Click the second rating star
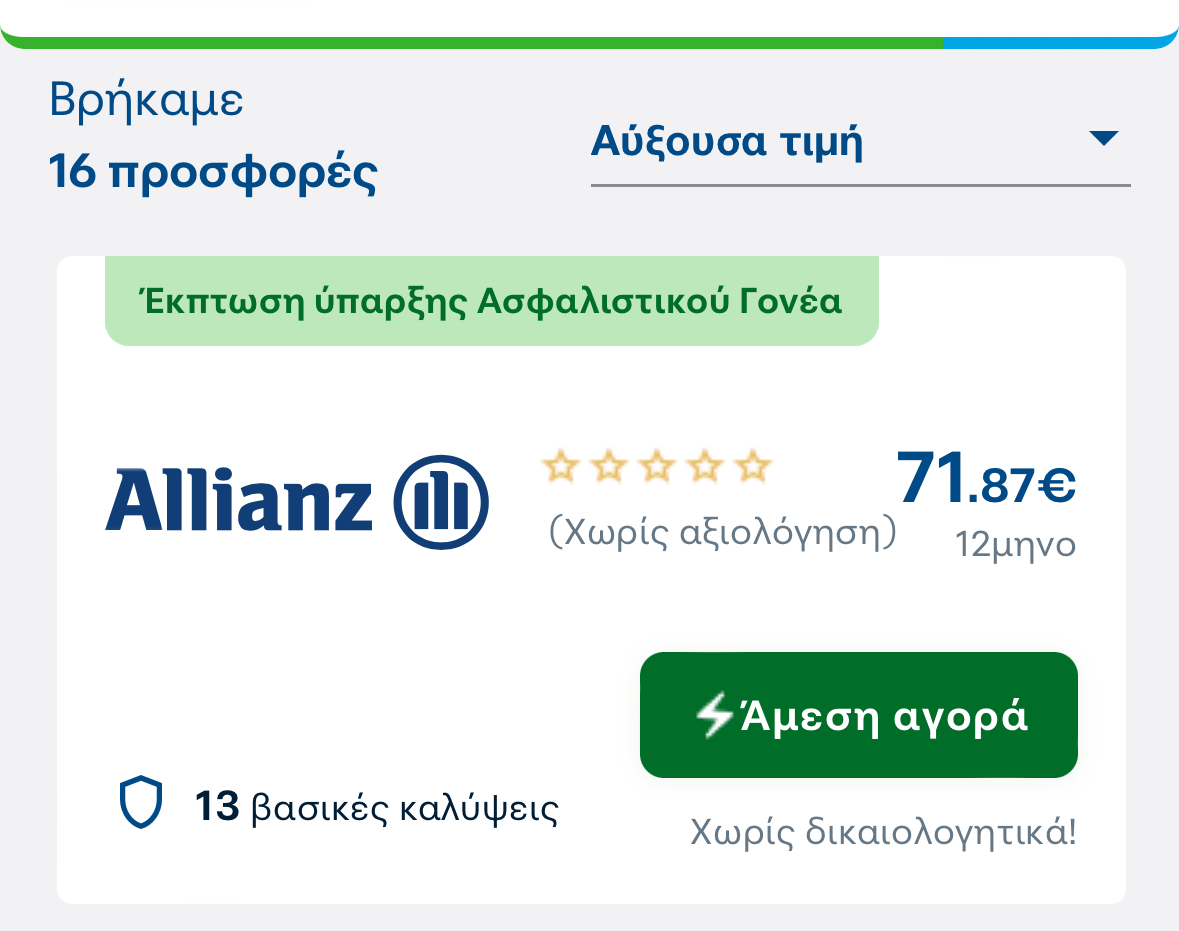 [609, 466]
